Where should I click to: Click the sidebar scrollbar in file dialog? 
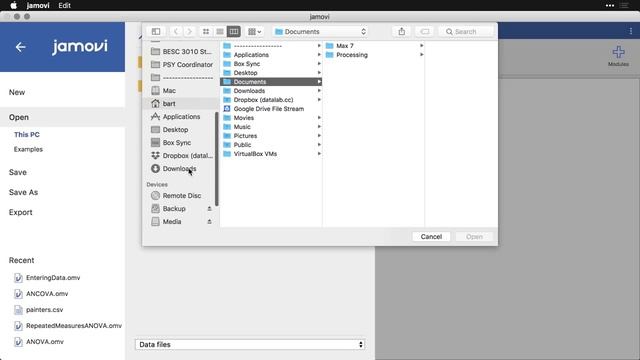point(217,159)
